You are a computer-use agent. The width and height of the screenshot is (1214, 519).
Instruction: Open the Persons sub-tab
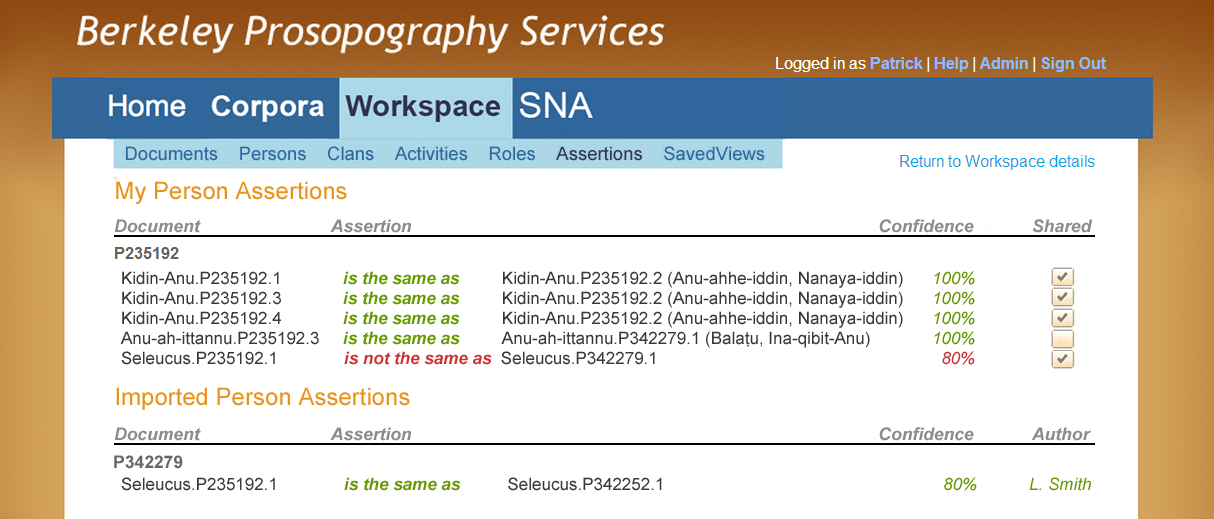point(272,154)
